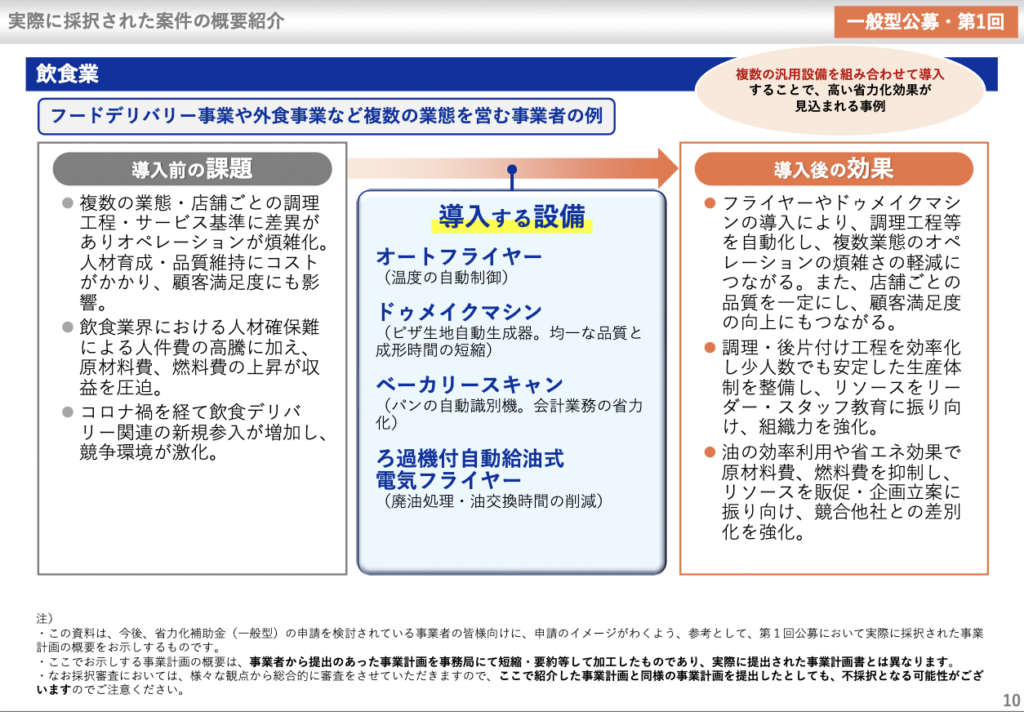Click the page number 10
The image size is (1024, 712).
[1011, 701]
